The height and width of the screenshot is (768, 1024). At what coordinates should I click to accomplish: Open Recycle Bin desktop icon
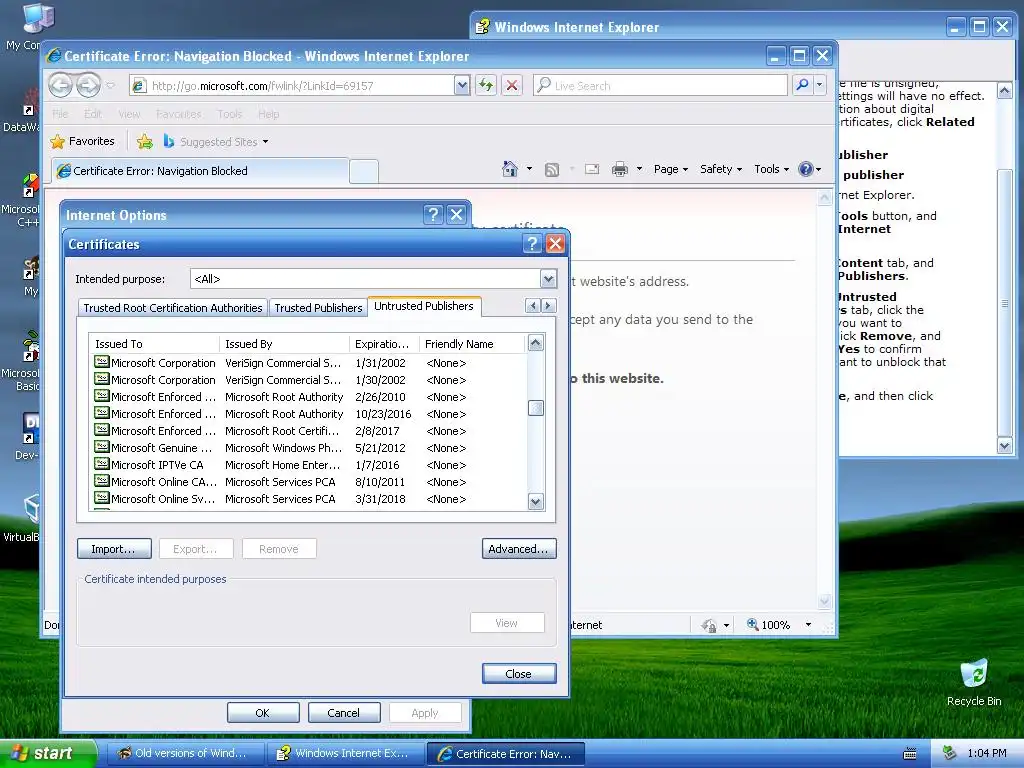coord(974,682)
